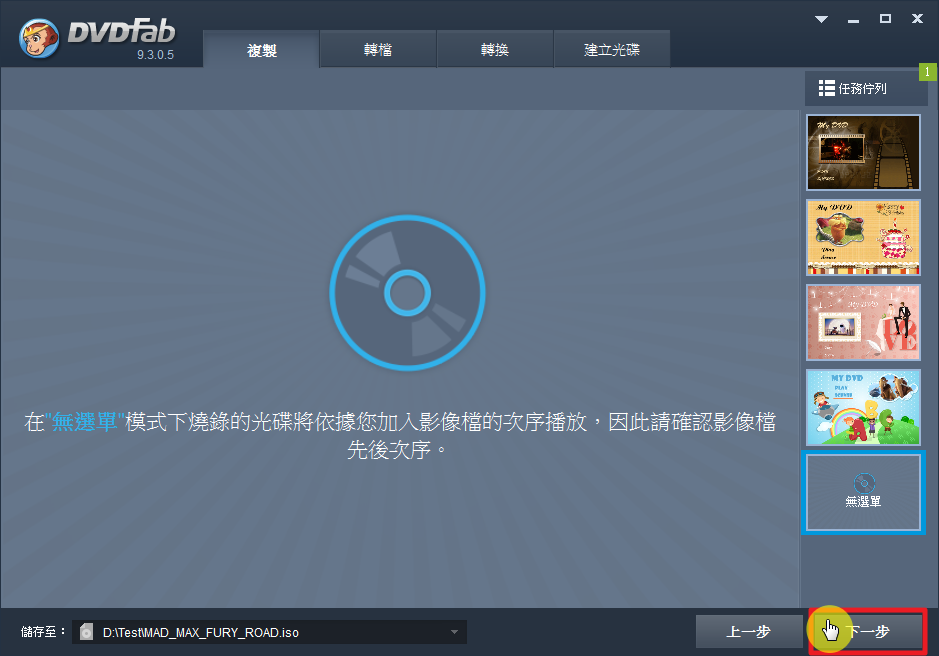Viewport: 939px width, 656px height.
Task: Select the cartoon kids menu template
Action: [863, 407]
